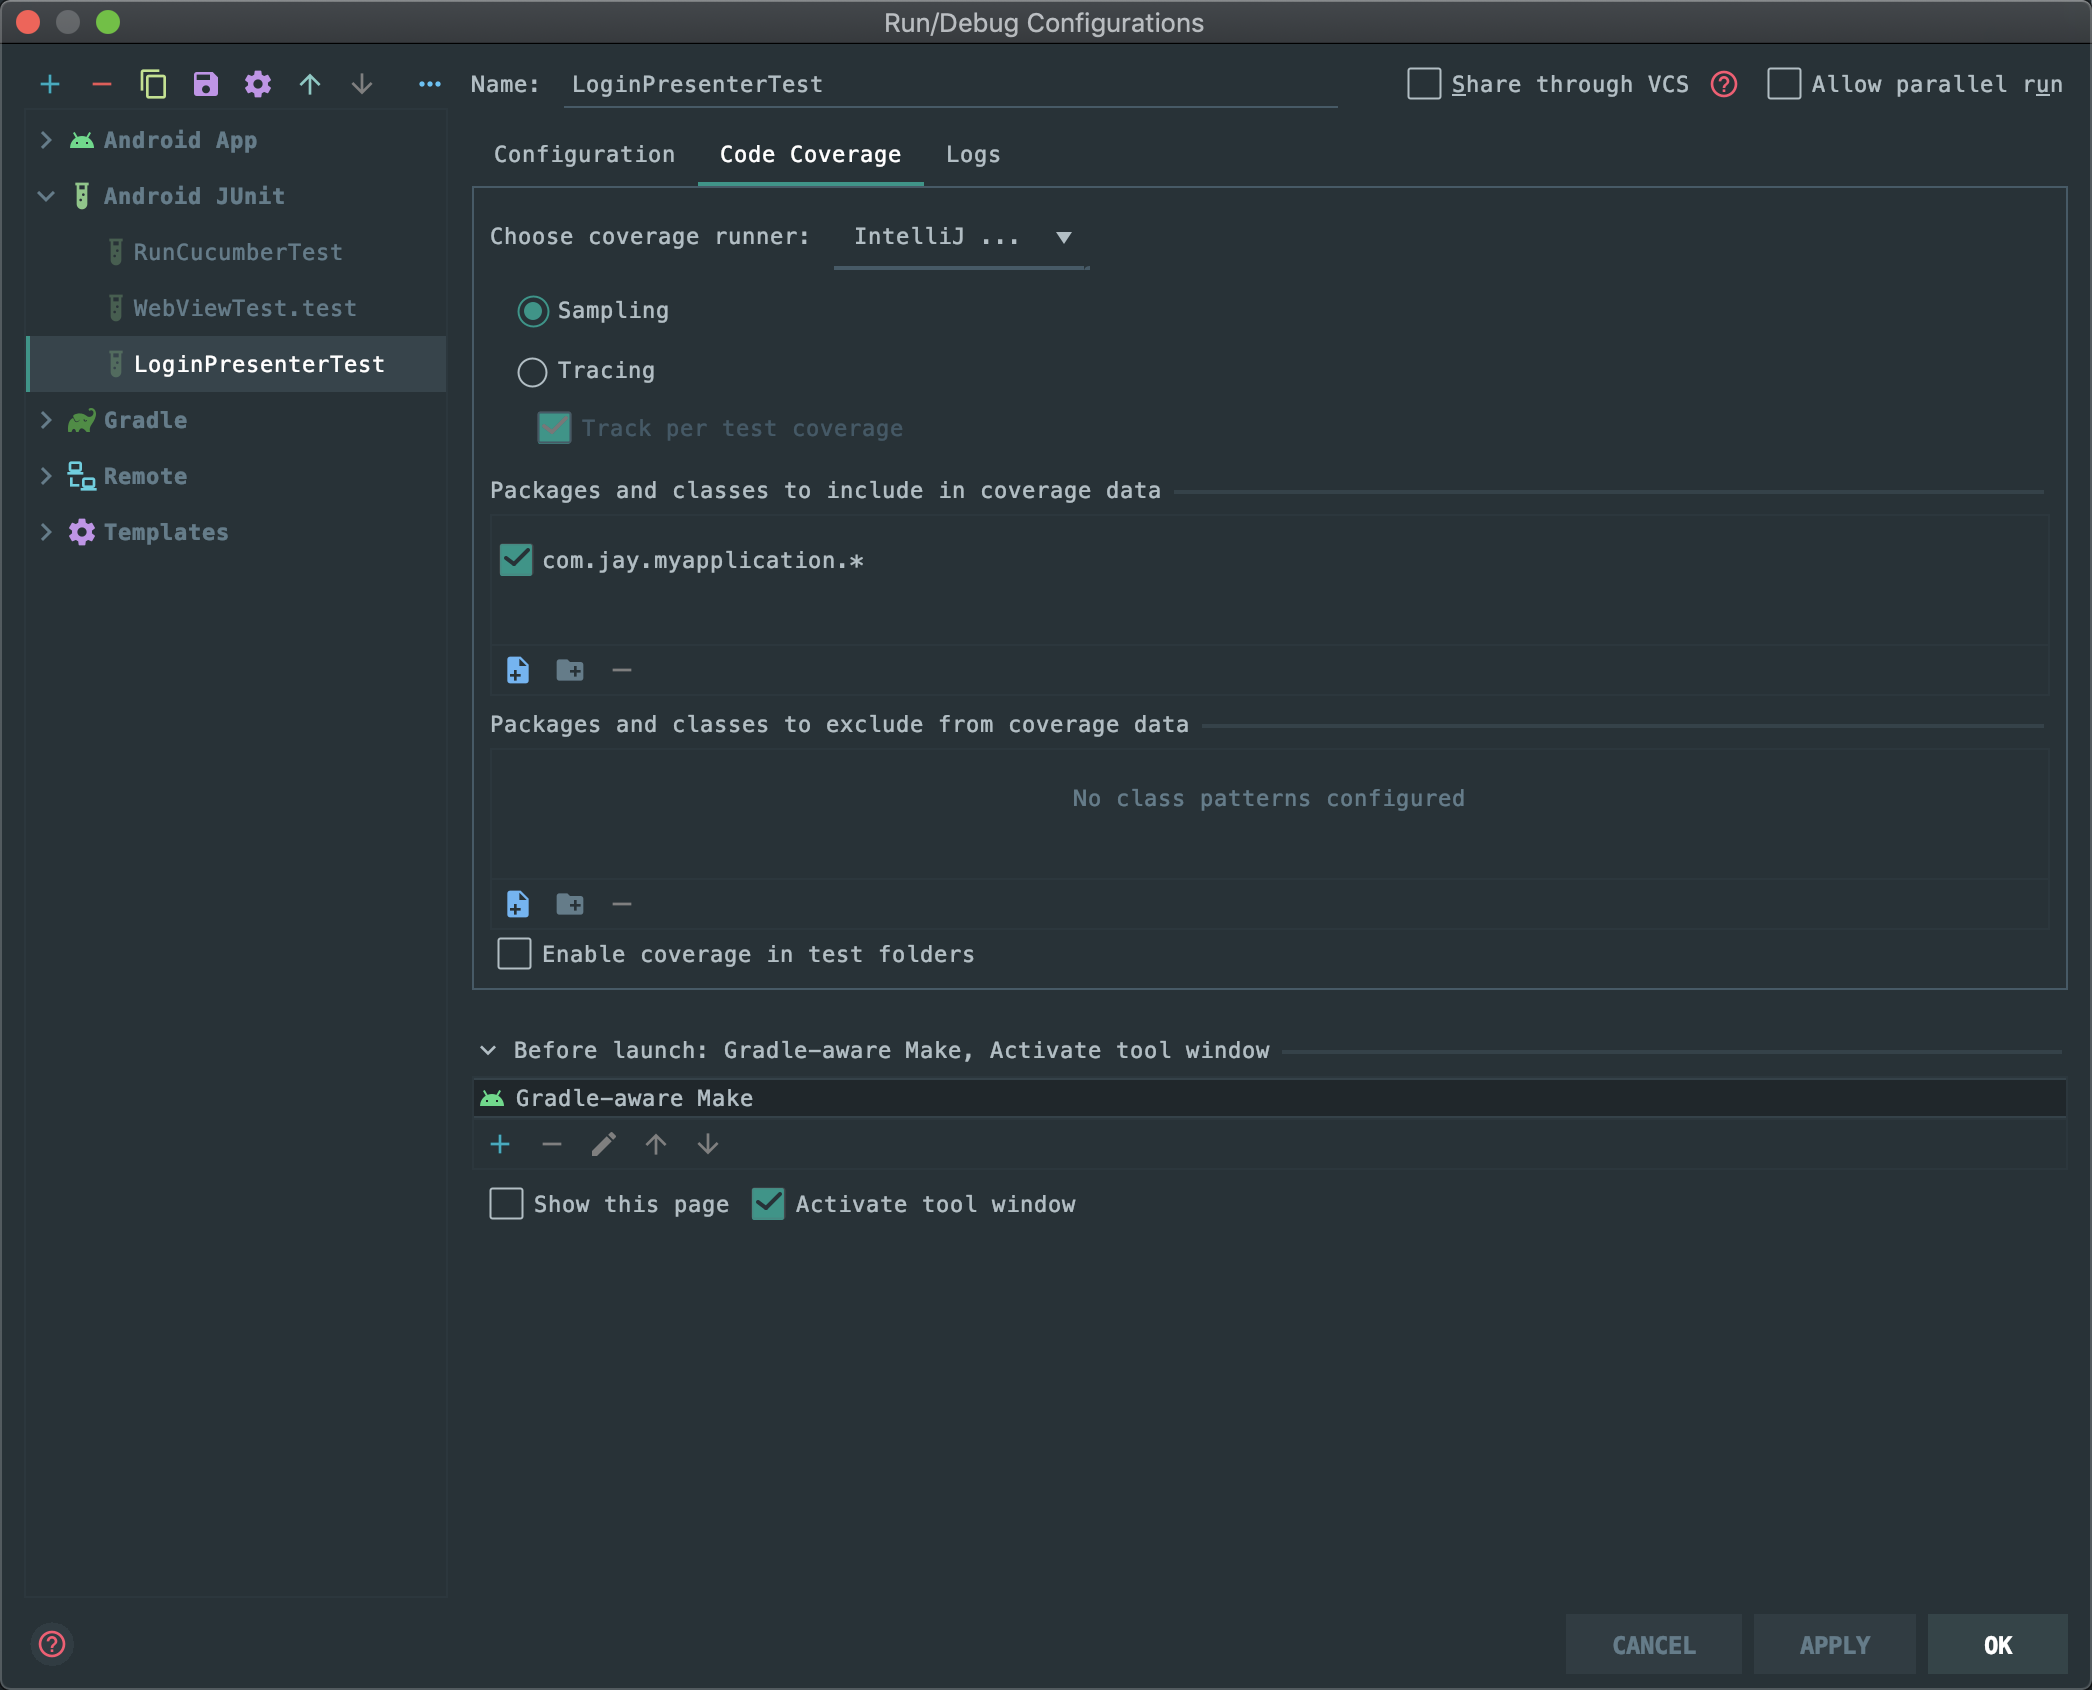Toggle Allow parallel run checkbox

1784,84
